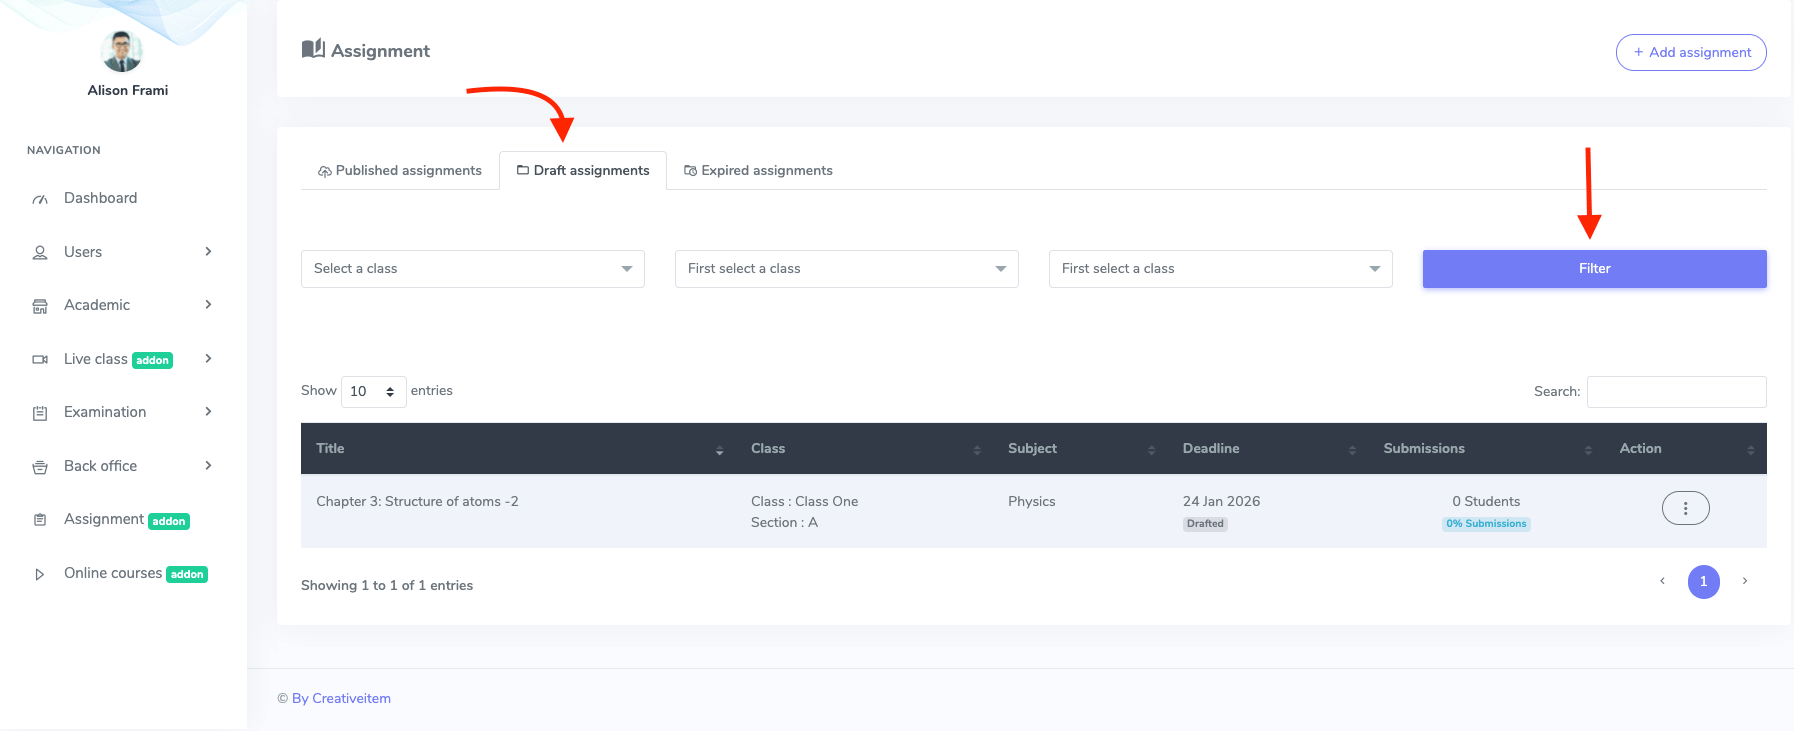This screenshot has width=1794, height=731.
Task: Click the Dashboard gauge icon in sidebar
Action: pyautogui.click(x=40, y=199)
